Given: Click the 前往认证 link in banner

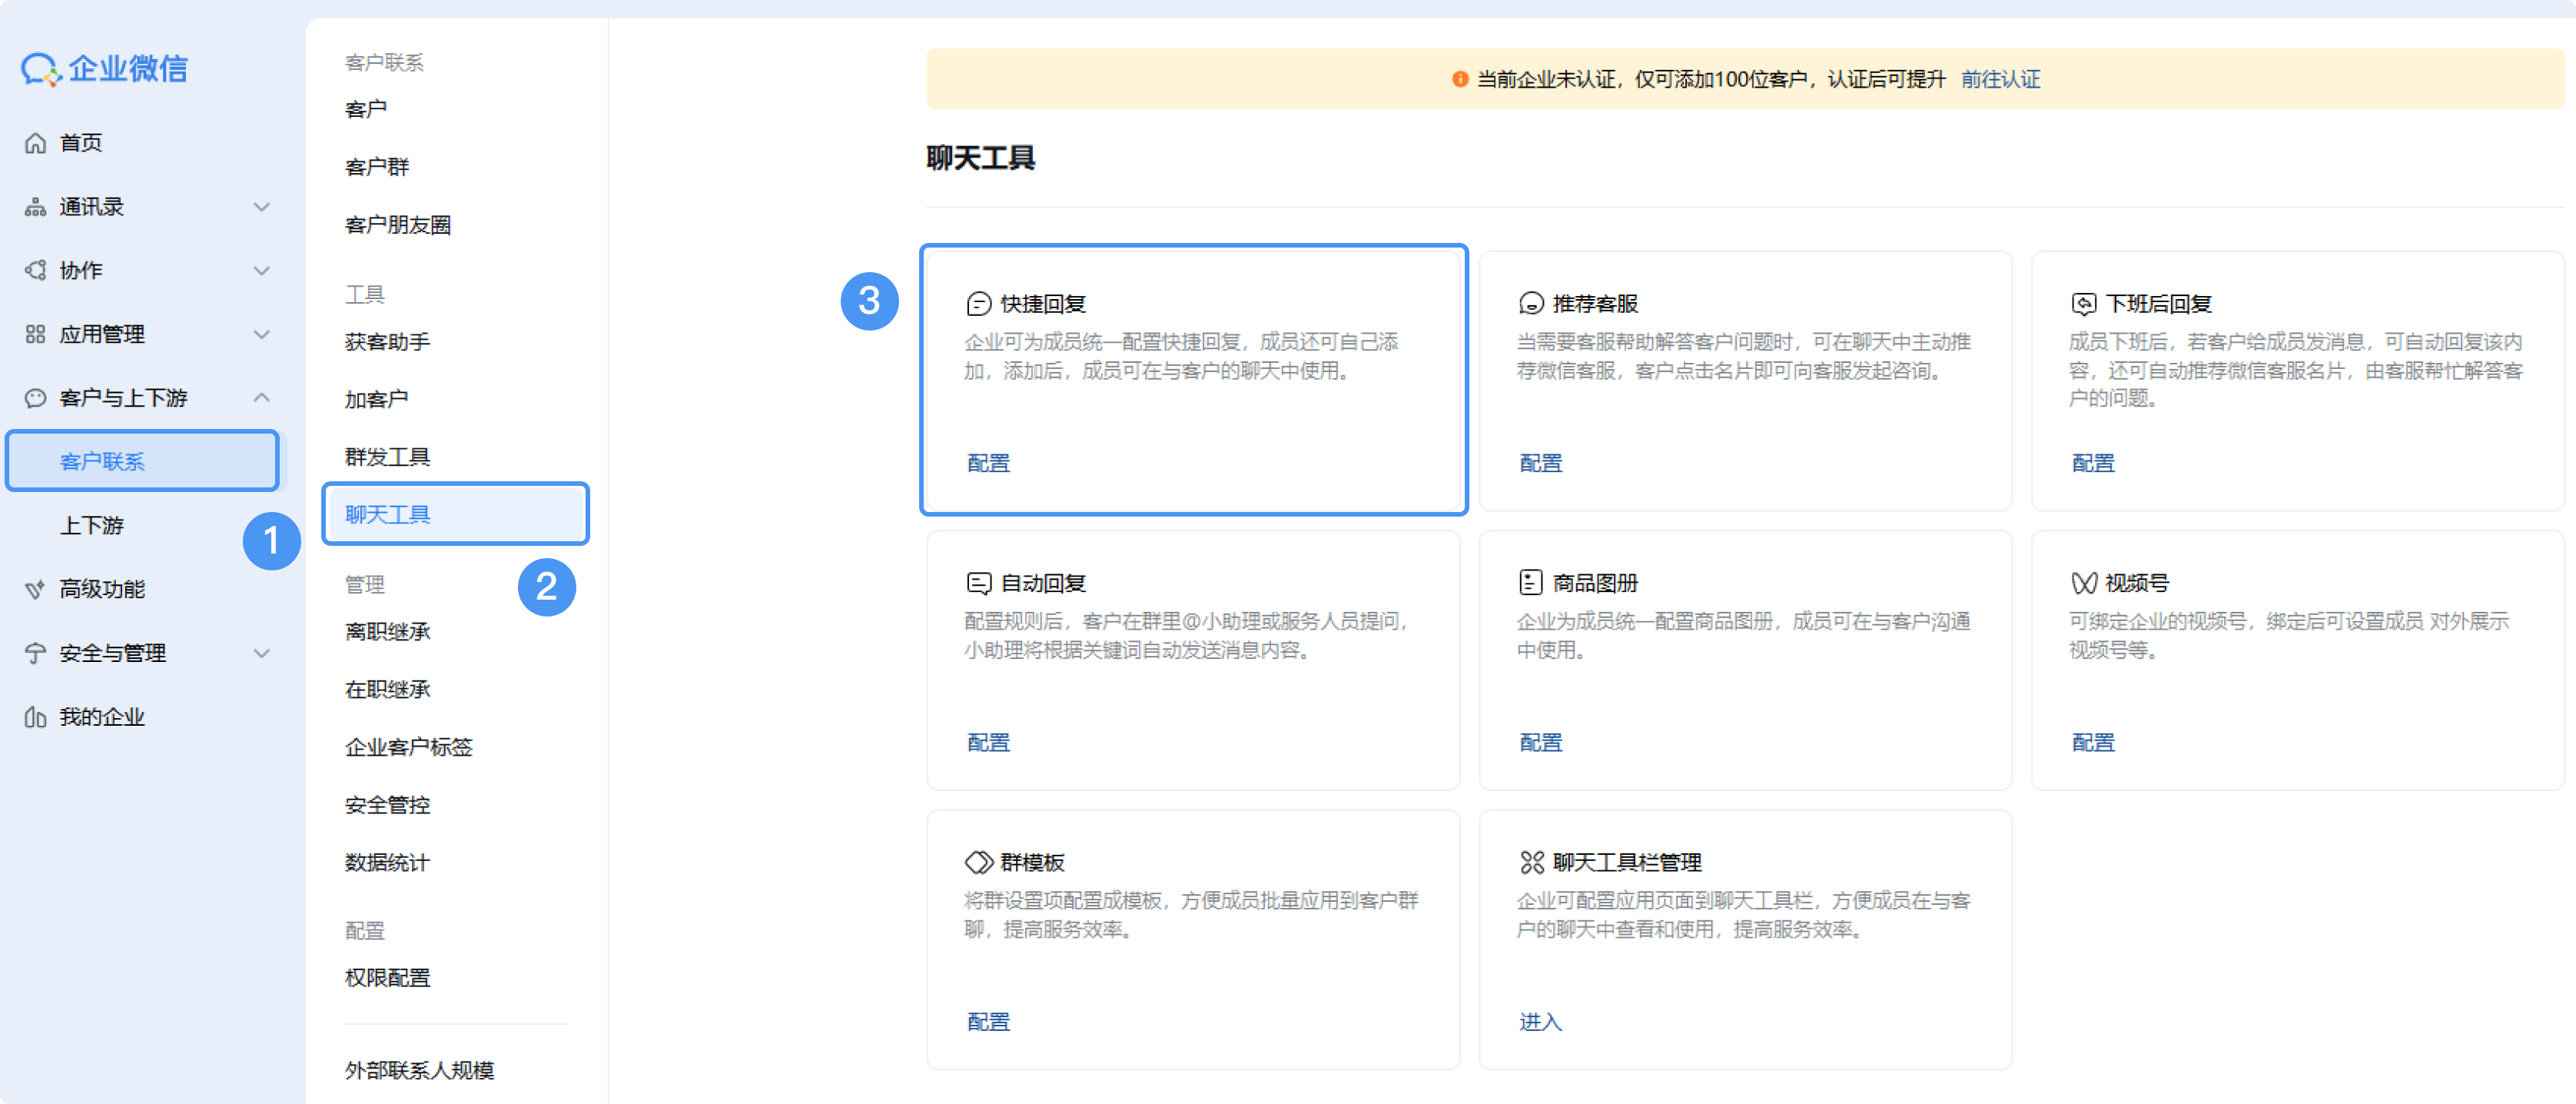Looking at the screenshot, I should (2000, 79).
